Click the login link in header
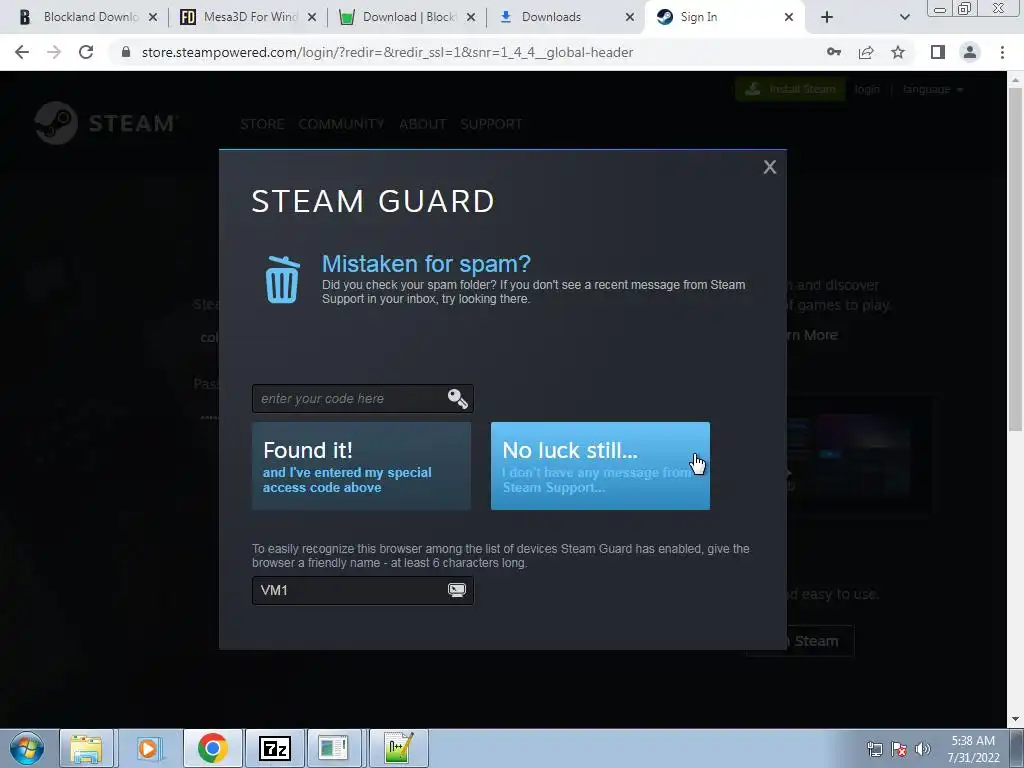Image resolution: width=1024 pixels, height=768 pixels. (x=867, y=89)
